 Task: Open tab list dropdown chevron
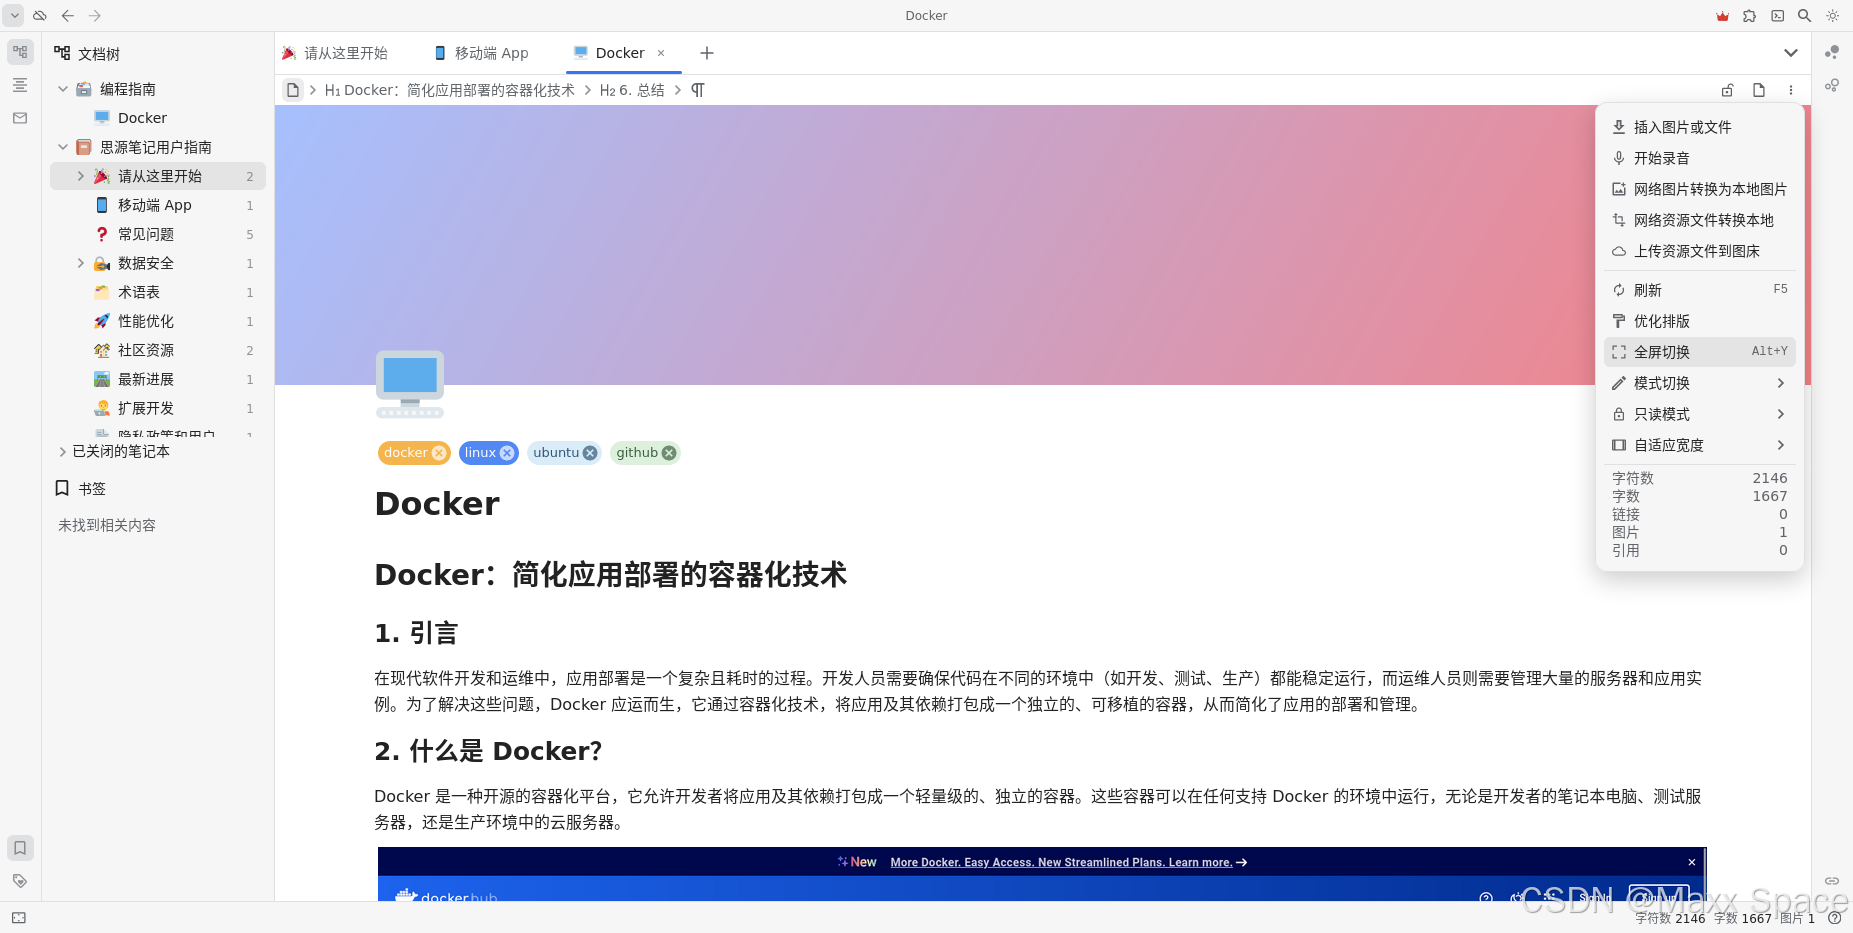(x=1791, y=53)
